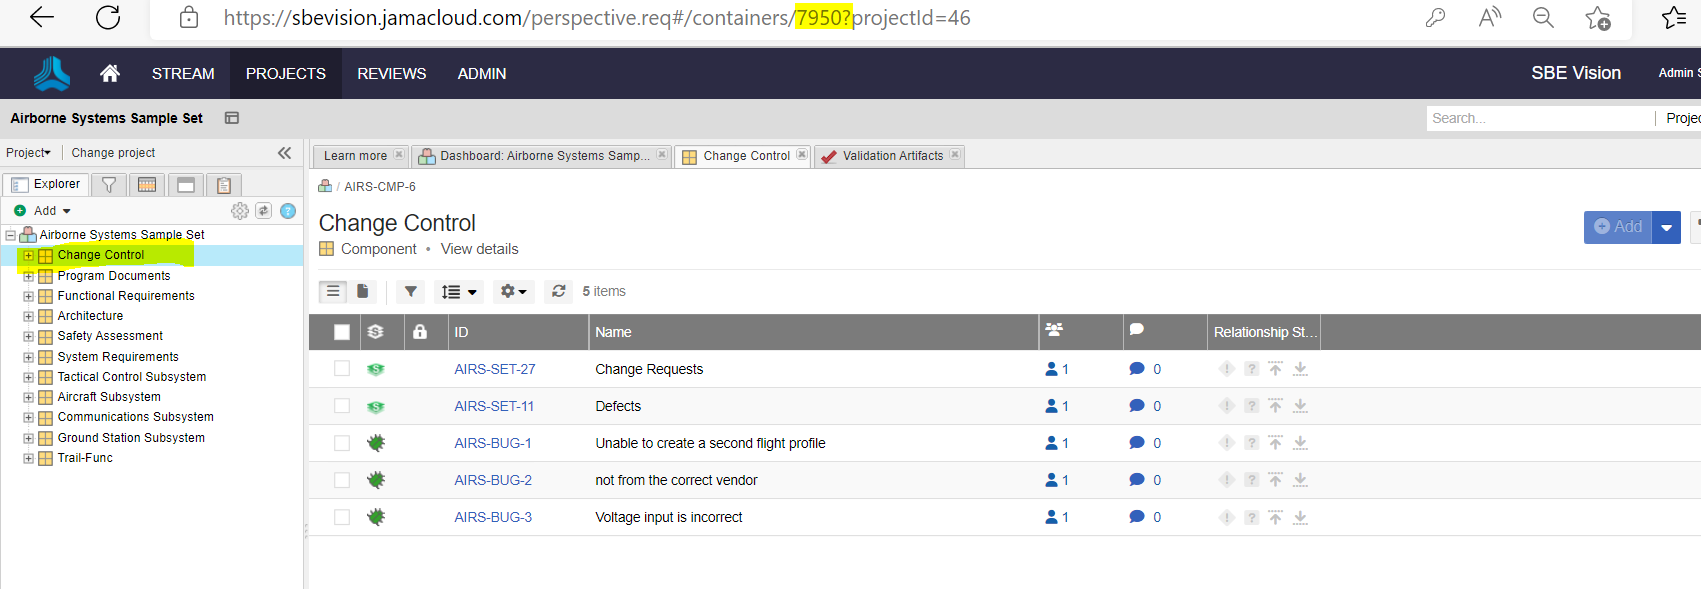Open the Project dropdown menu

point(28,153)
